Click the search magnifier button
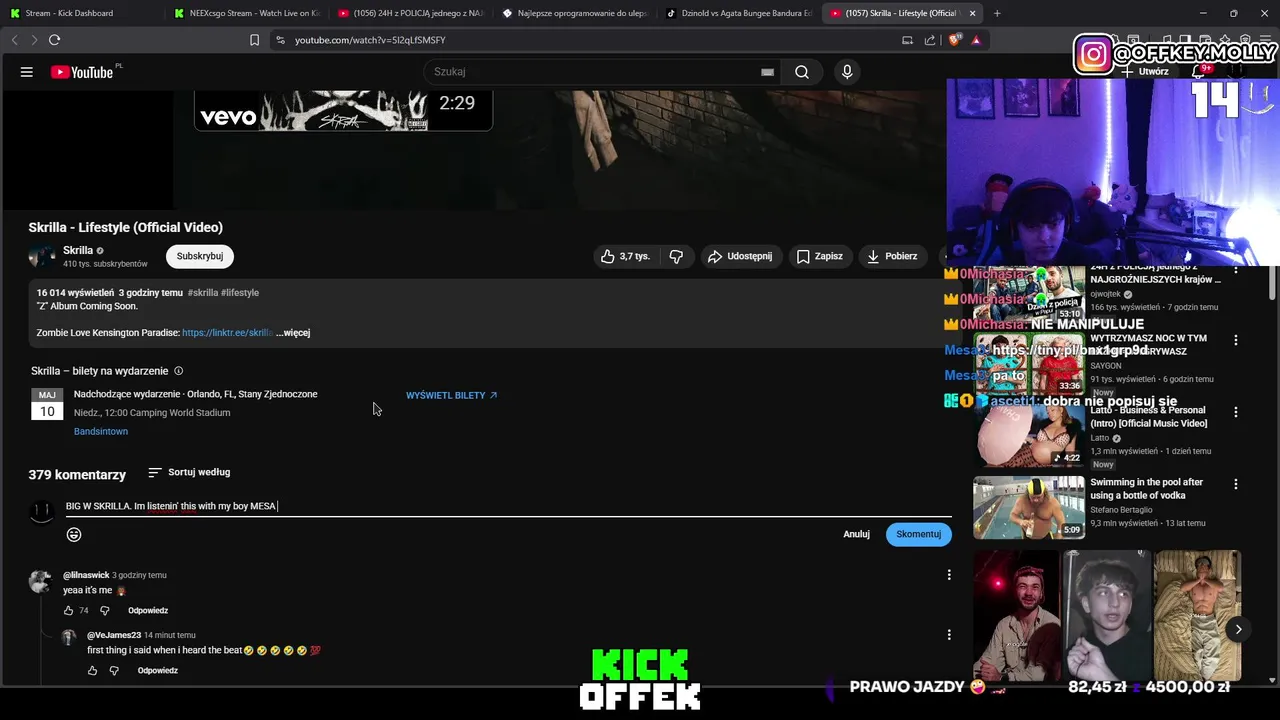The height and width of the screenshot is (720, 1280). point(802,72)
